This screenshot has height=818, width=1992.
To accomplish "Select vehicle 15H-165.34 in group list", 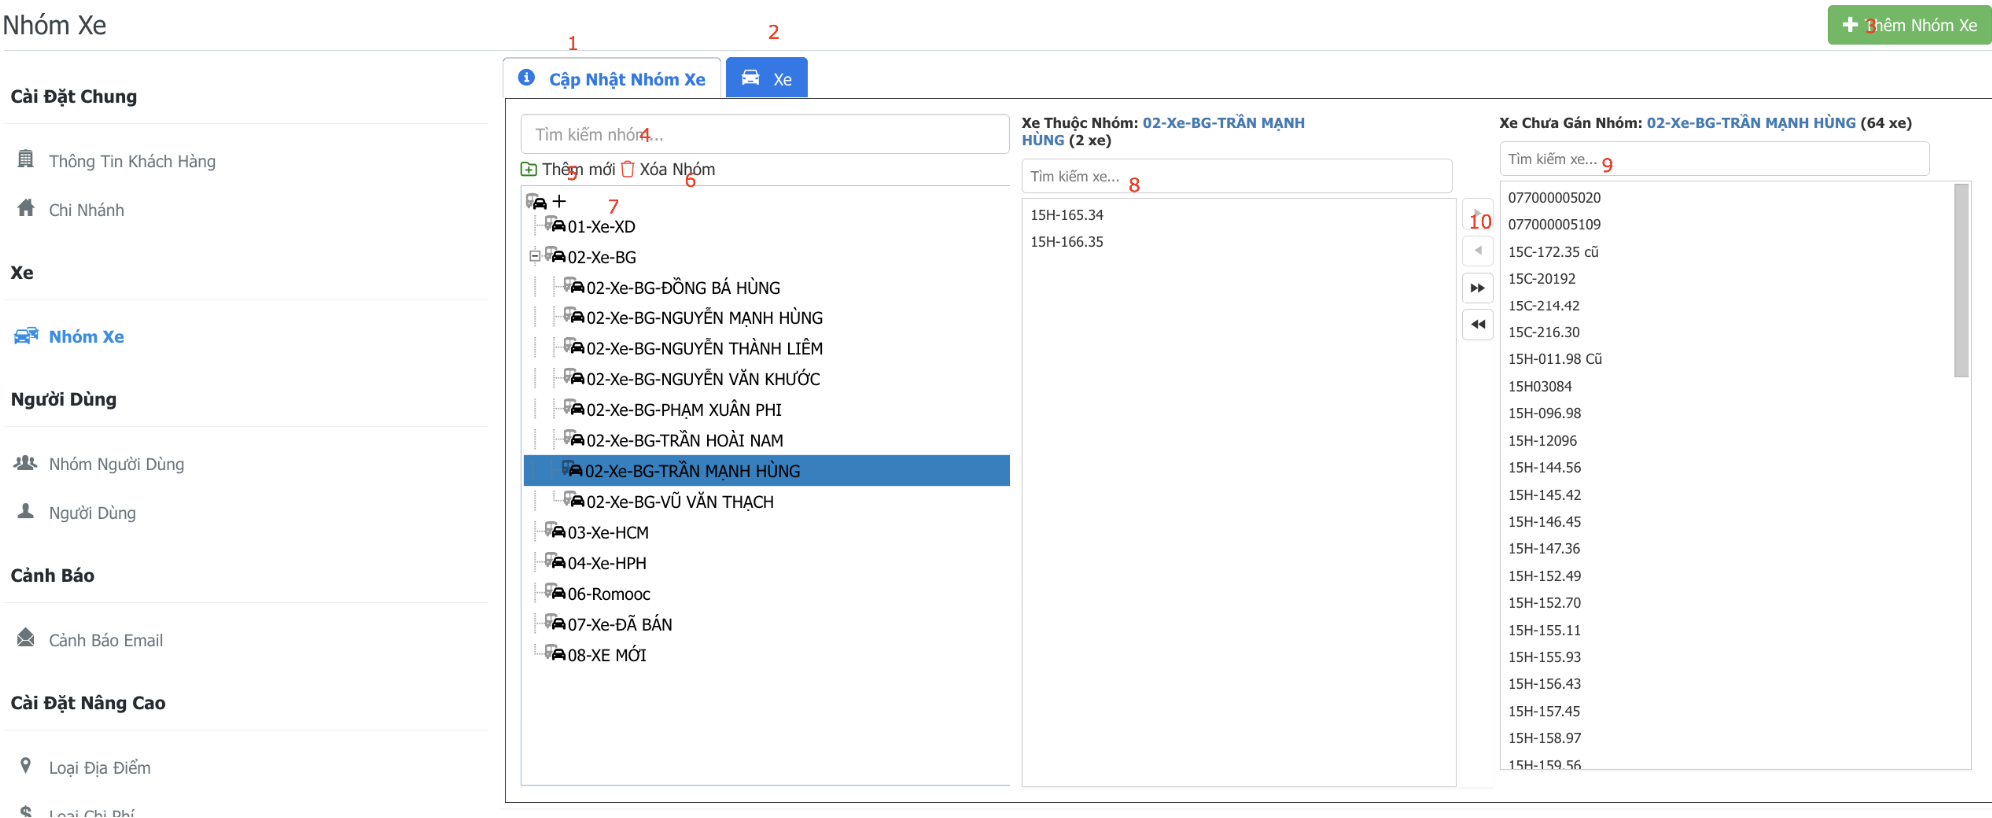I will 1067,215.
